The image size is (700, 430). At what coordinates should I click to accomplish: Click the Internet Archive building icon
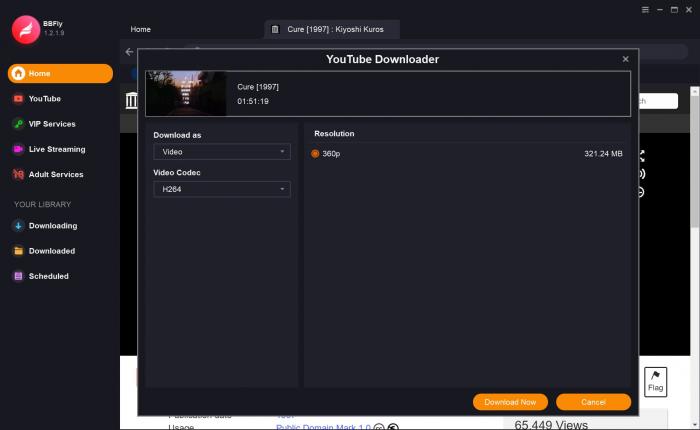[x=131, y=100]
